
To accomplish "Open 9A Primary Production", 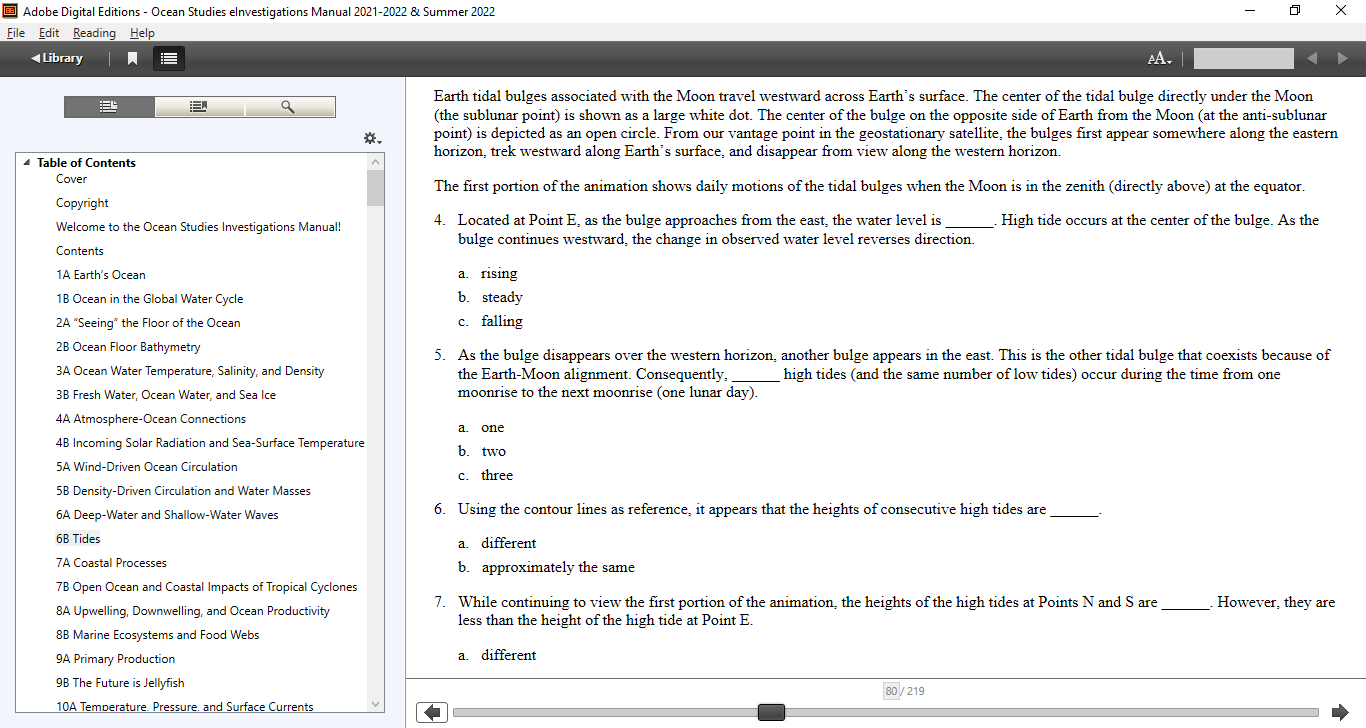I will [x=115, y=659].
